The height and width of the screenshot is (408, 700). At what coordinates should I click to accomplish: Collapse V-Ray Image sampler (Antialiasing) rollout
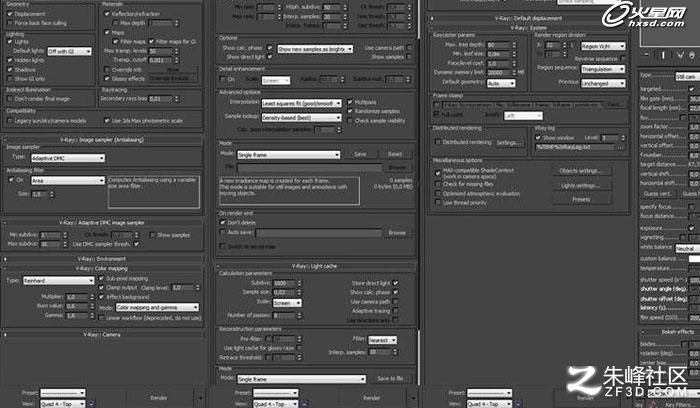pos(102,140)
